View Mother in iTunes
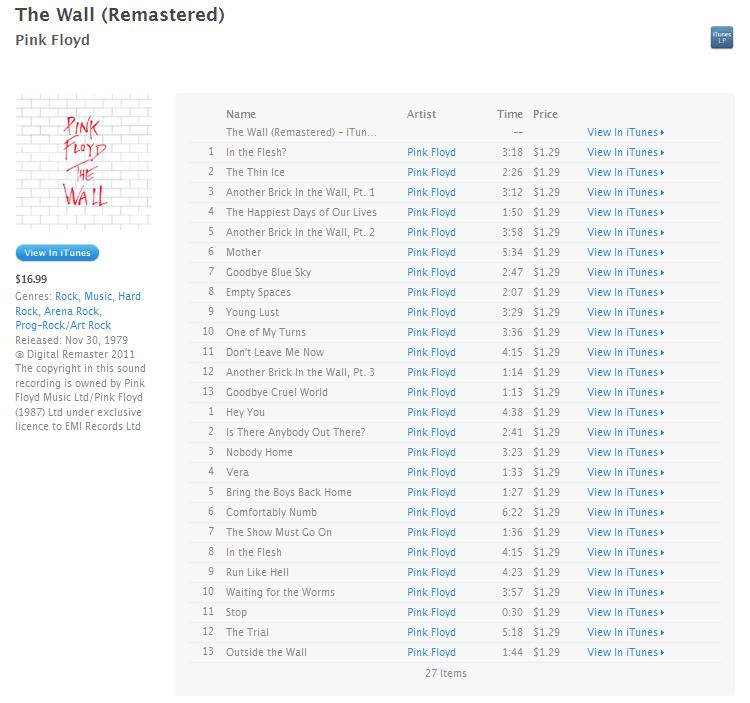Image resolution: width=750 pixels, height=703 pixels. click(625, 252)
